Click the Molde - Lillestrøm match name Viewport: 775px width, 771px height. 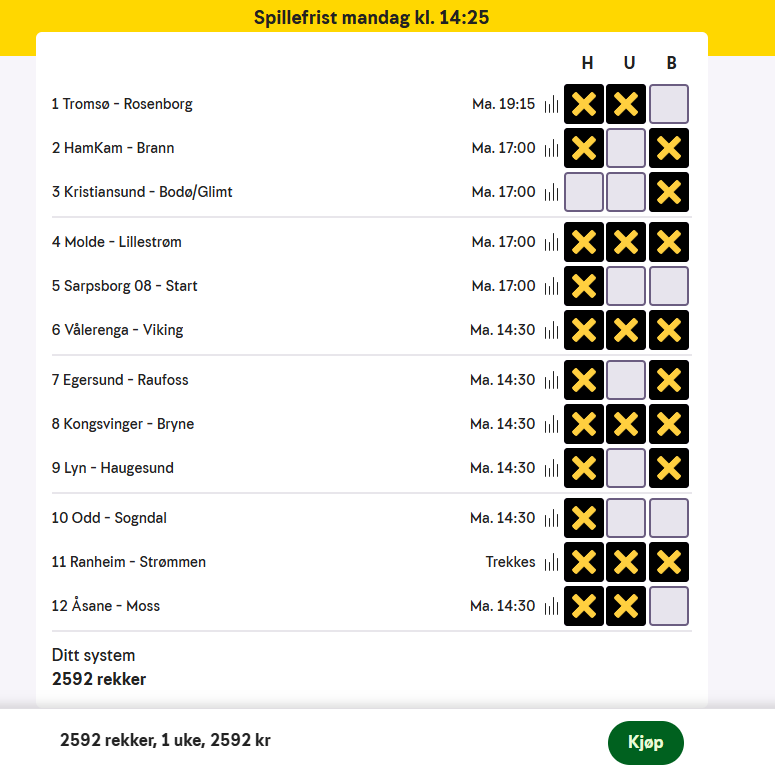pos(123,242)
